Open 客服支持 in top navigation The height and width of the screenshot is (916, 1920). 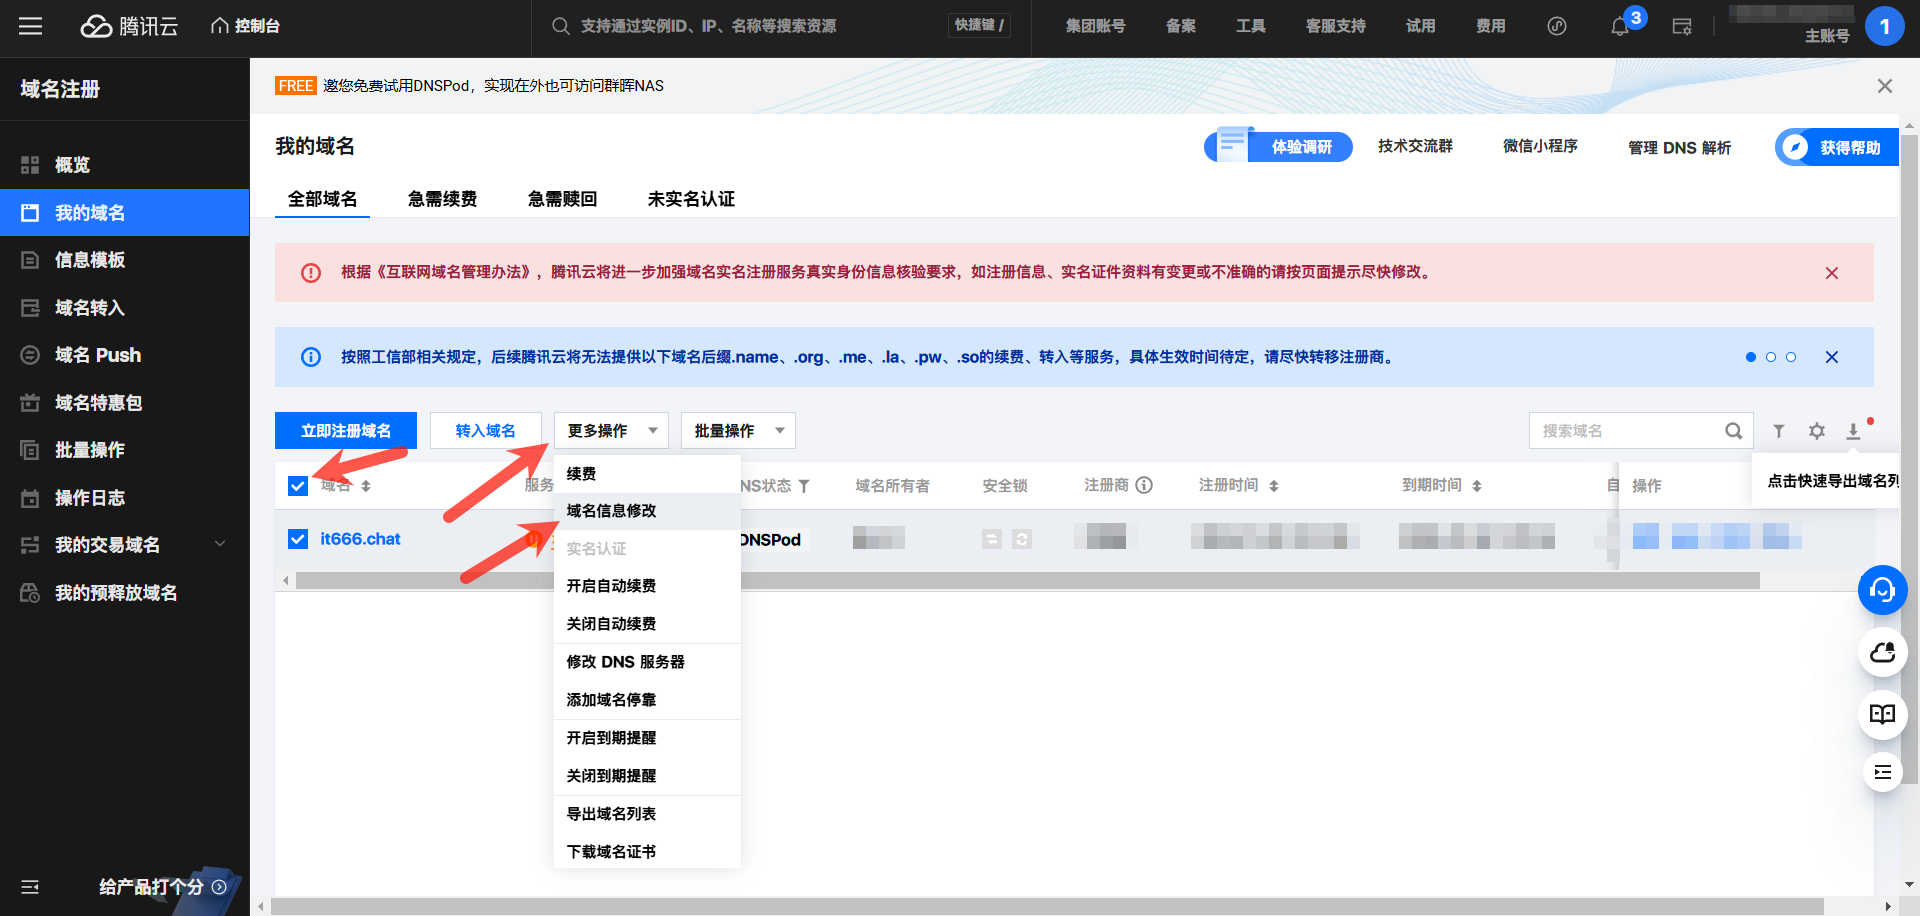tap(1336, 26)
